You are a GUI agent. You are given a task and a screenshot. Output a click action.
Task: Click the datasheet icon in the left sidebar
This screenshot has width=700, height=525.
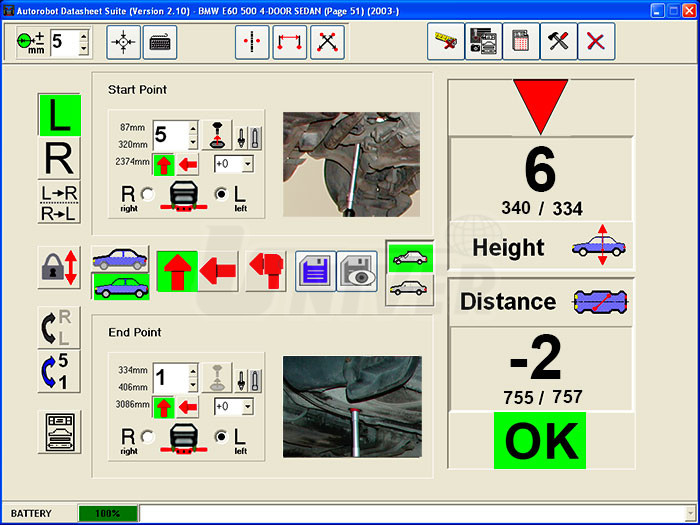pos(58,431)
